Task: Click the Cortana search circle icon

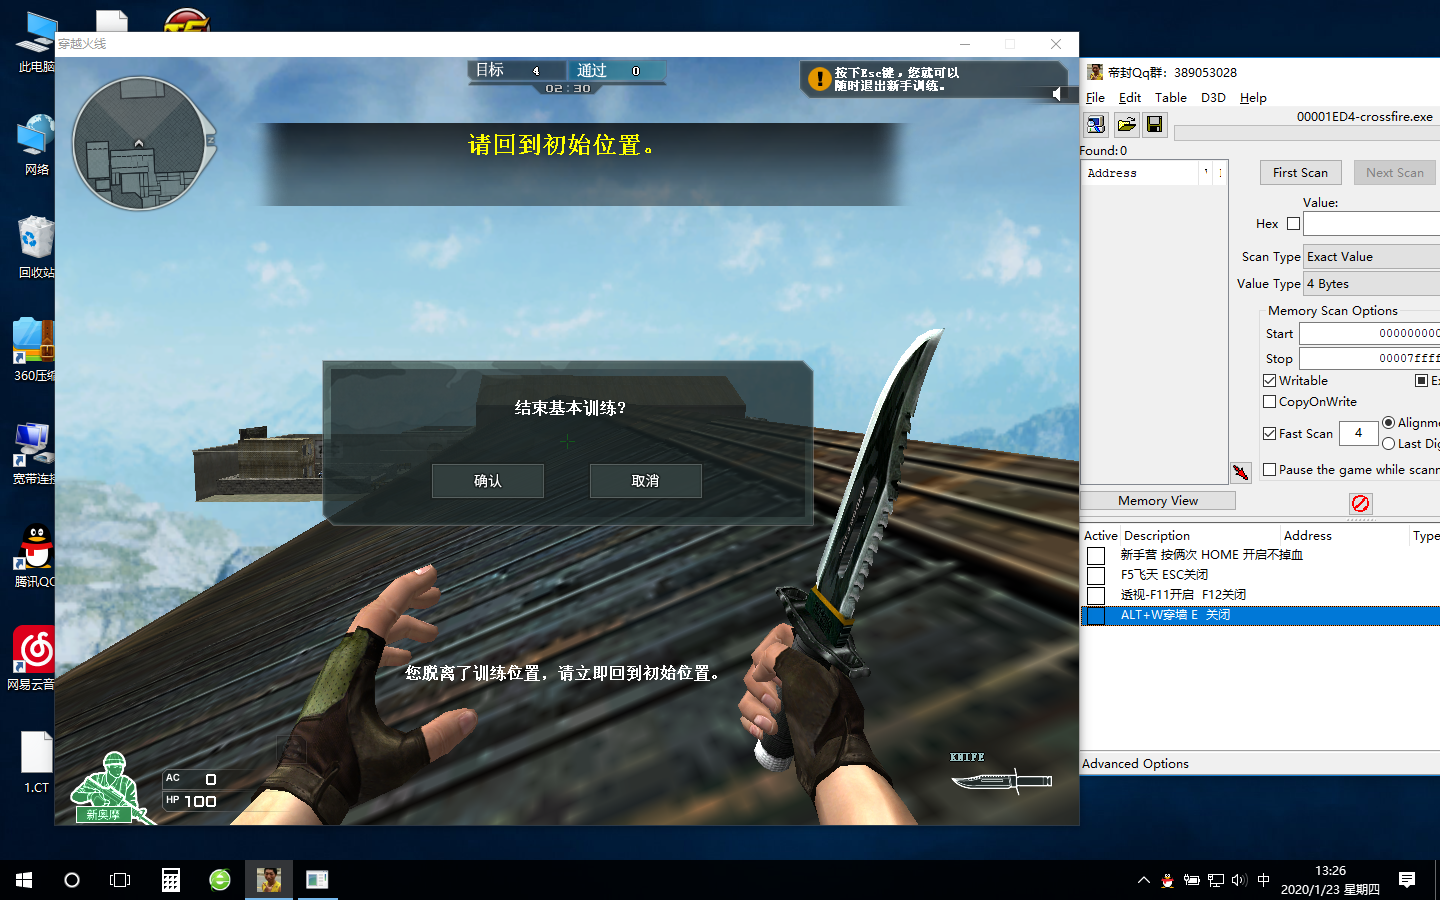Action: tap(71, 880)
